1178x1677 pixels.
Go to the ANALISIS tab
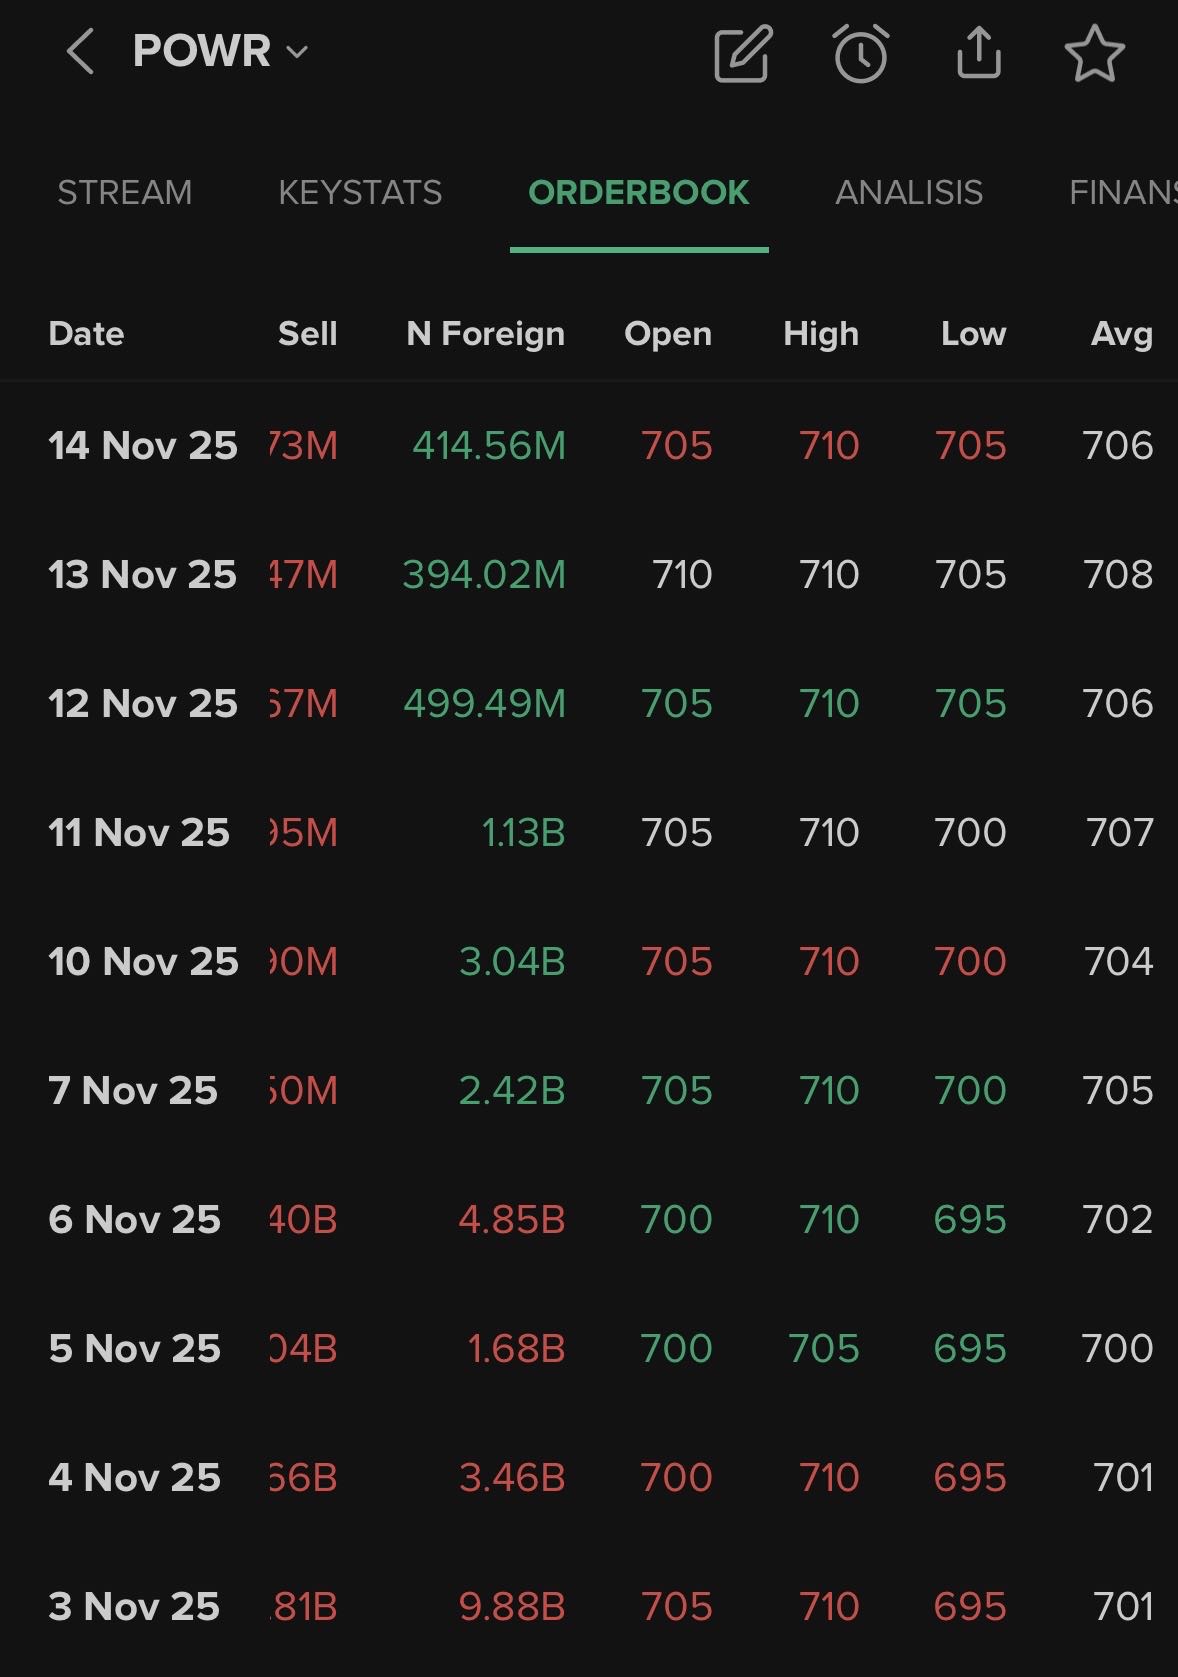click(x=909, y=192)
